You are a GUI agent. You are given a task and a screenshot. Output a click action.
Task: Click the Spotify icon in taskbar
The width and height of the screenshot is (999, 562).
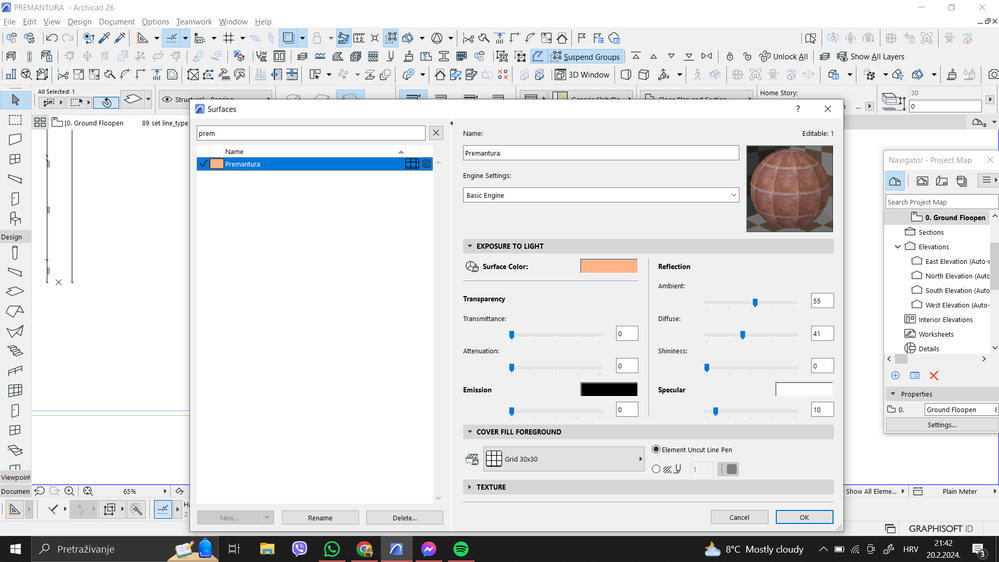pos(461,549)
